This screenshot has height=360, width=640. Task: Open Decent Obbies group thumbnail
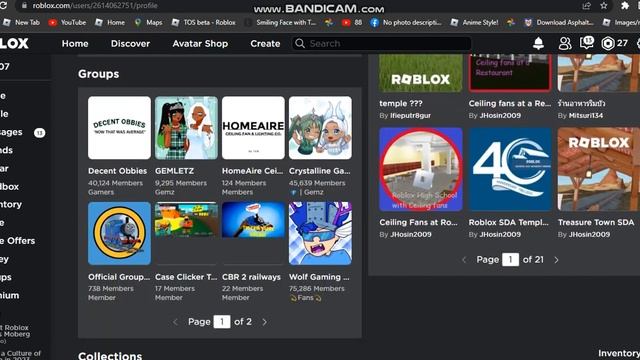119,128
